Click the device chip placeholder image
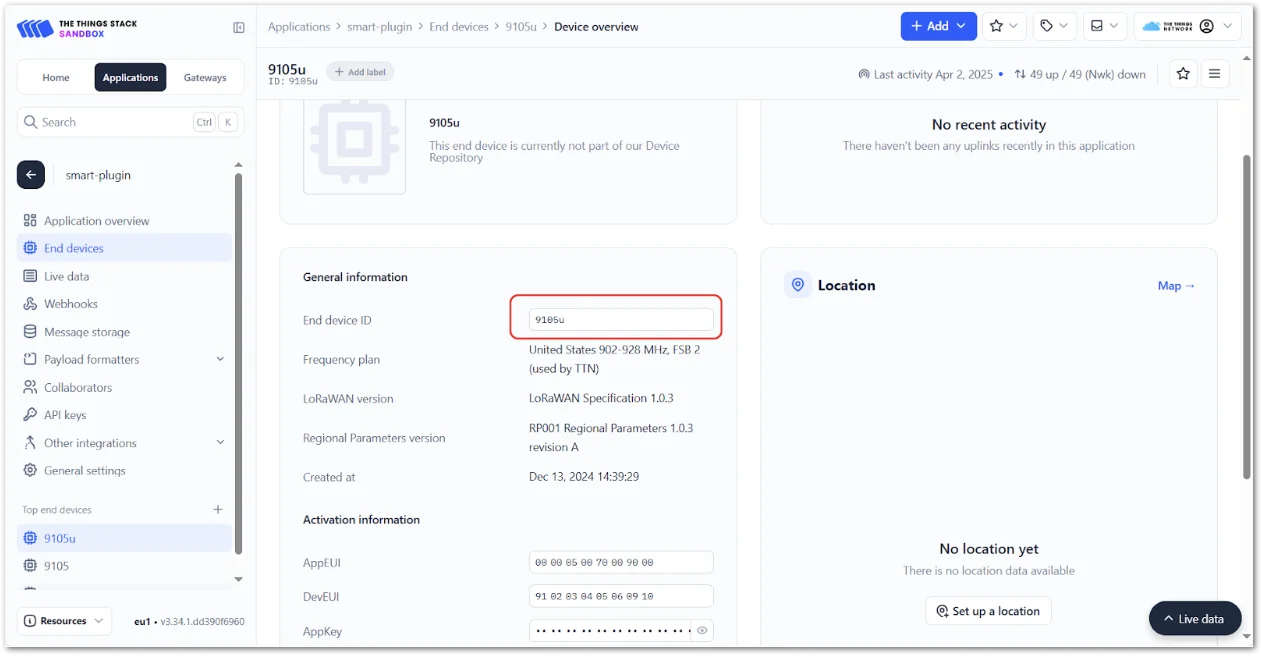The image size is (1262, 656). (x=354, y=145)
